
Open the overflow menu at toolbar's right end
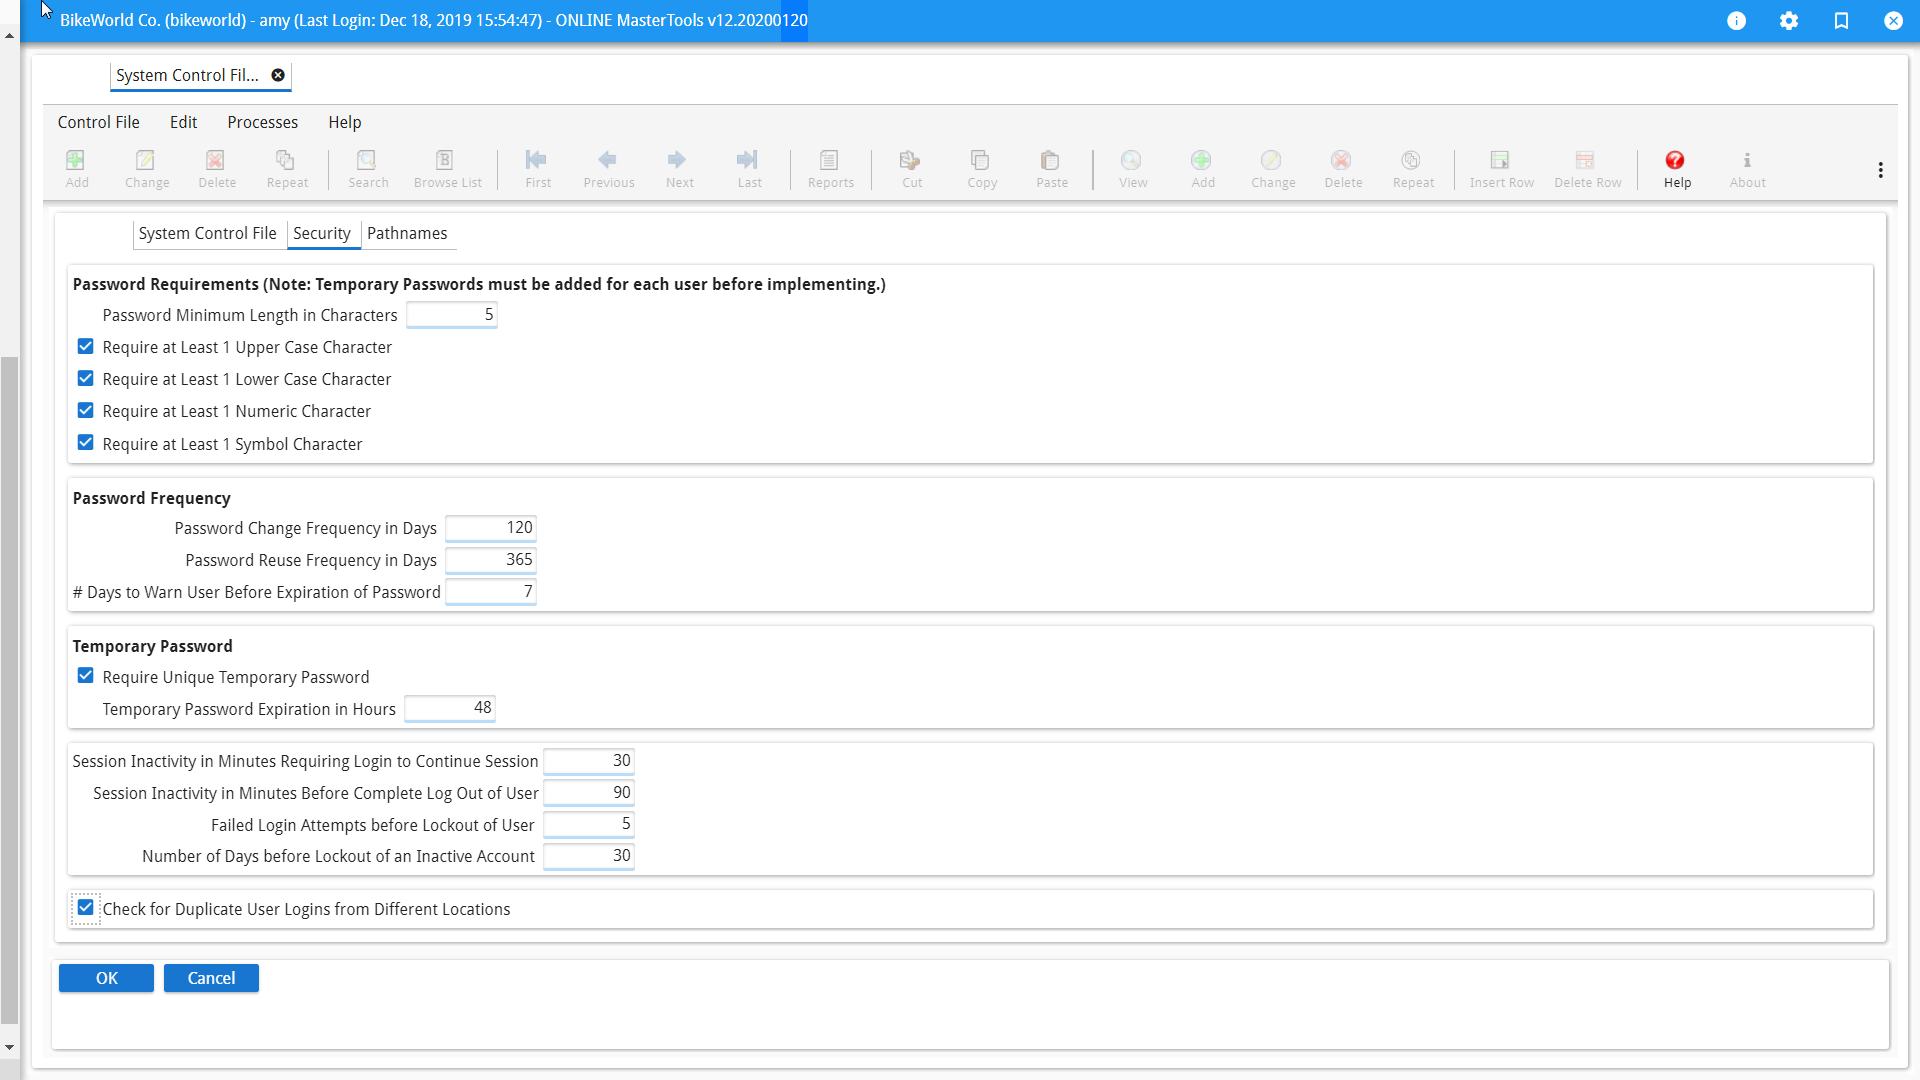tap(1880, 169)
